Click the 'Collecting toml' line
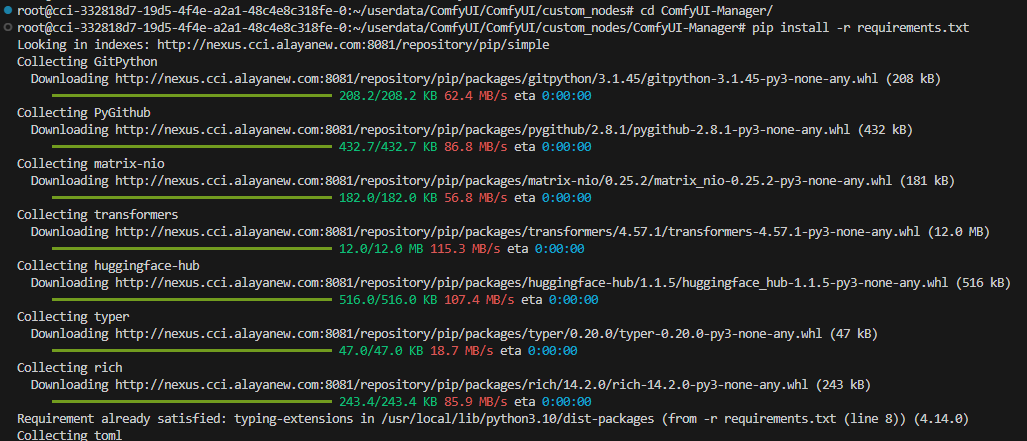The width and height of the screenshot is (1027, 441). 69,435
